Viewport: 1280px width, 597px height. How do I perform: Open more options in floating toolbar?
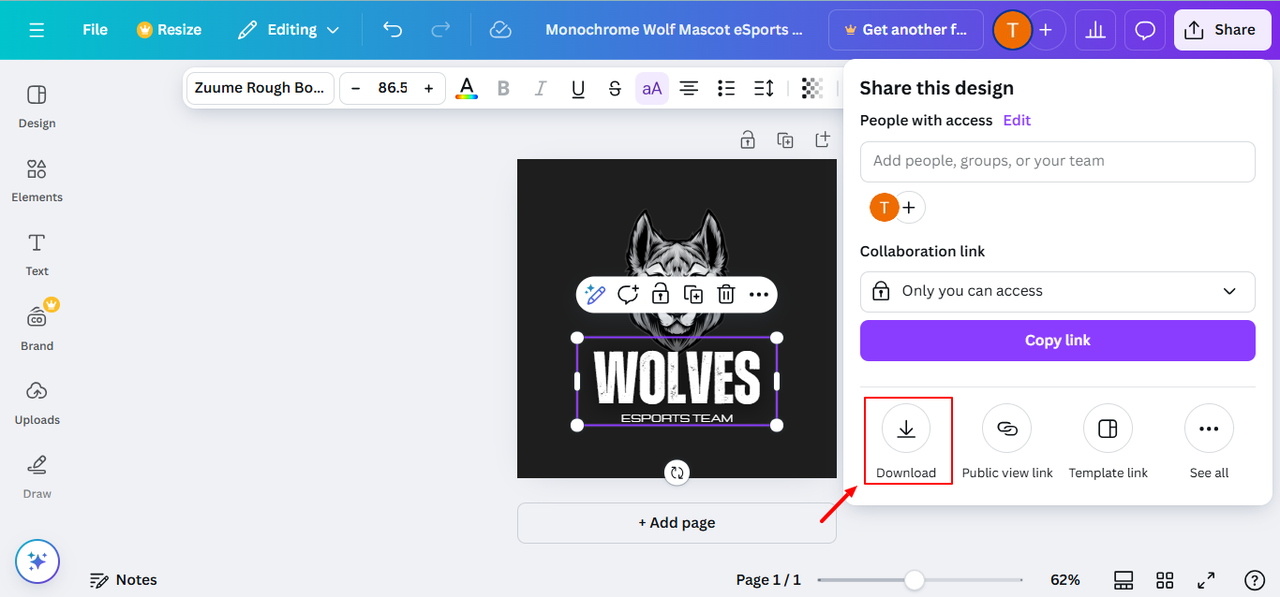click(x=759, y=294)
